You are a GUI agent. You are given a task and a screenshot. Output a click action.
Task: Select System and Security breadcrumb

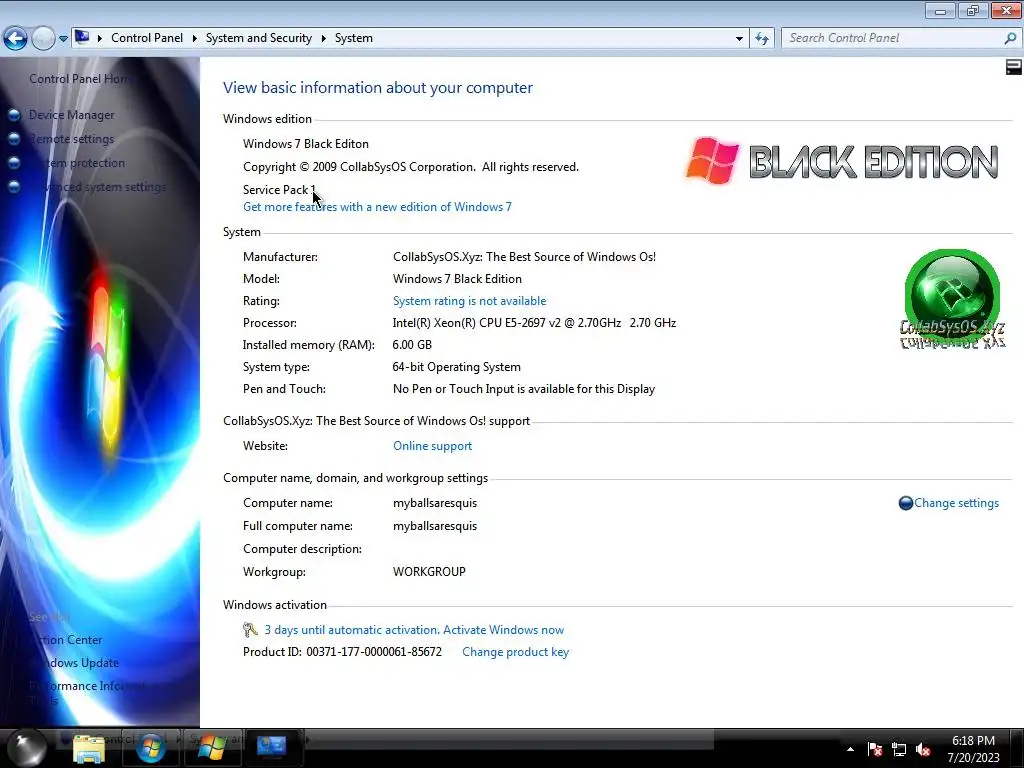[259, 38]
